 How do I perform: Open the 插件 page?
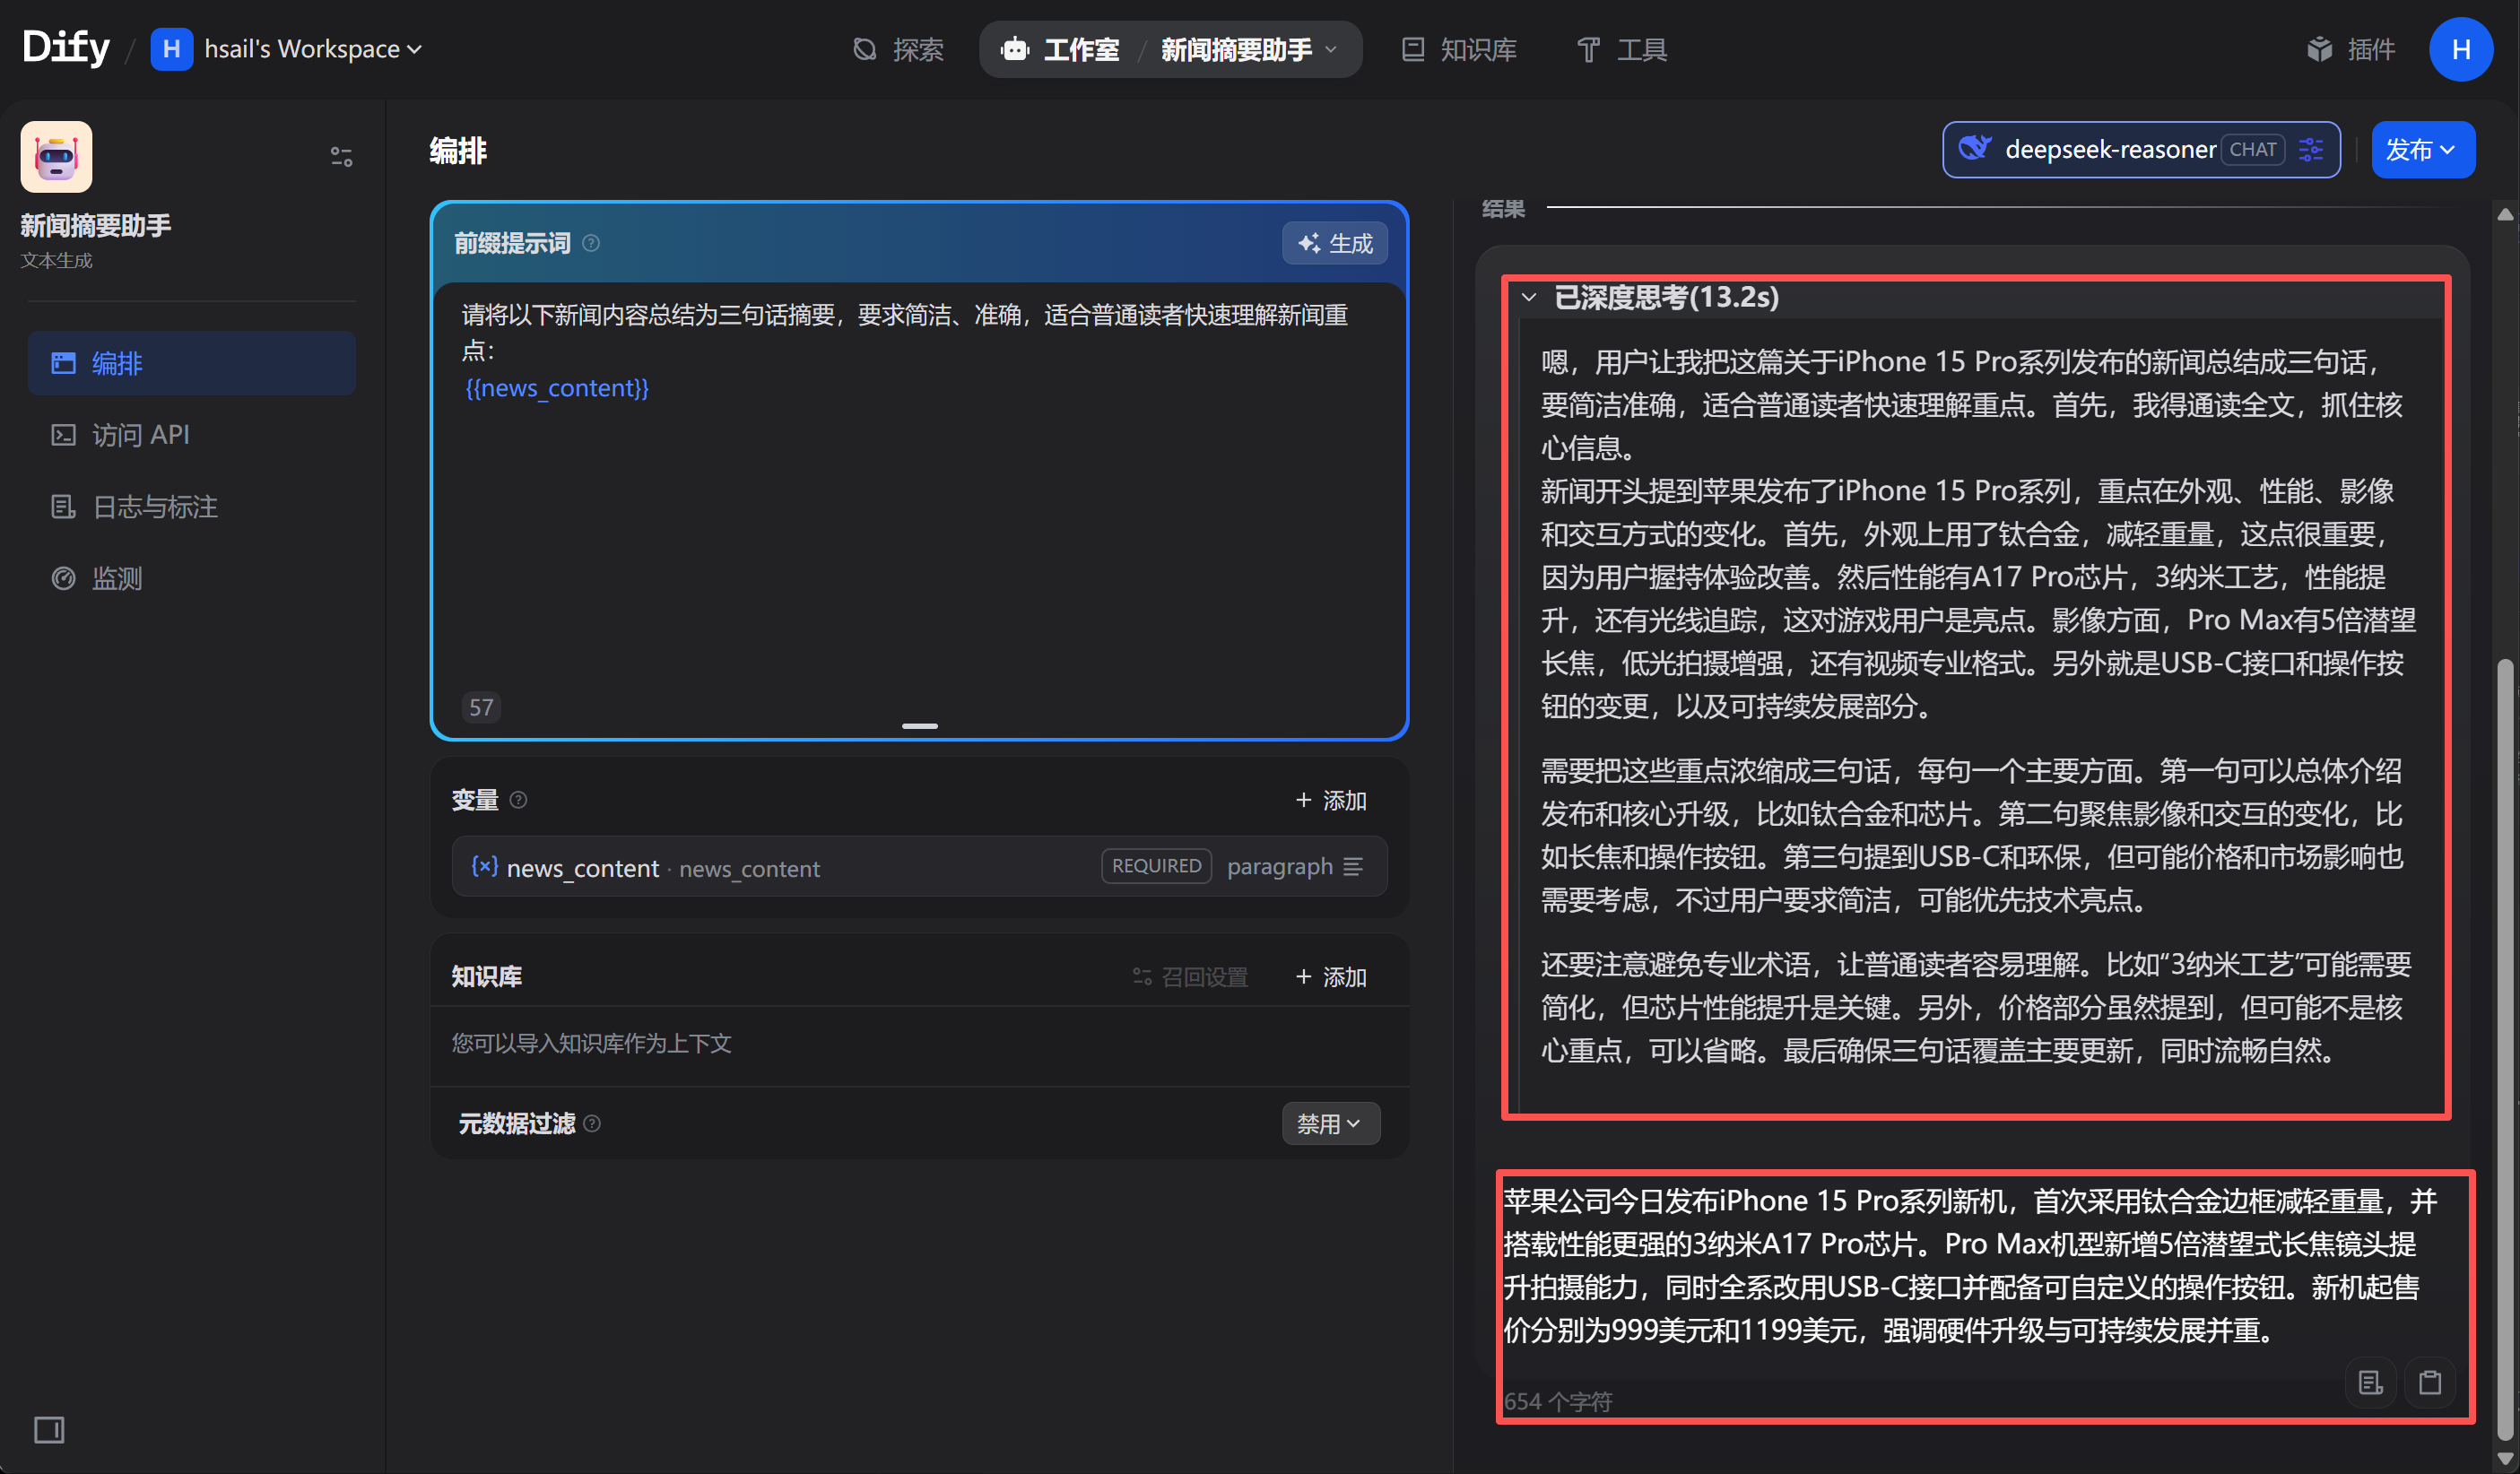[x=2351, y=49]
